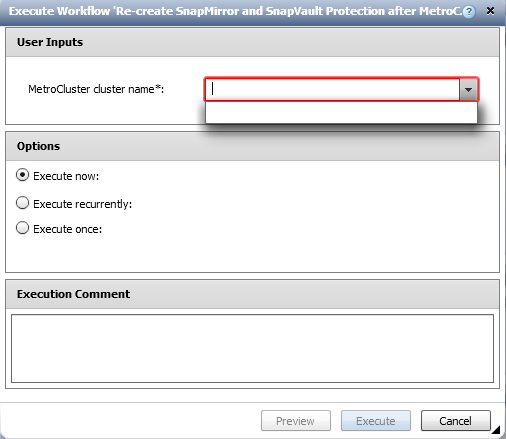This screenshot has height=439, width=506.
Task: Close the Execute Workflow dialog
Action: (x=490, y=11)
